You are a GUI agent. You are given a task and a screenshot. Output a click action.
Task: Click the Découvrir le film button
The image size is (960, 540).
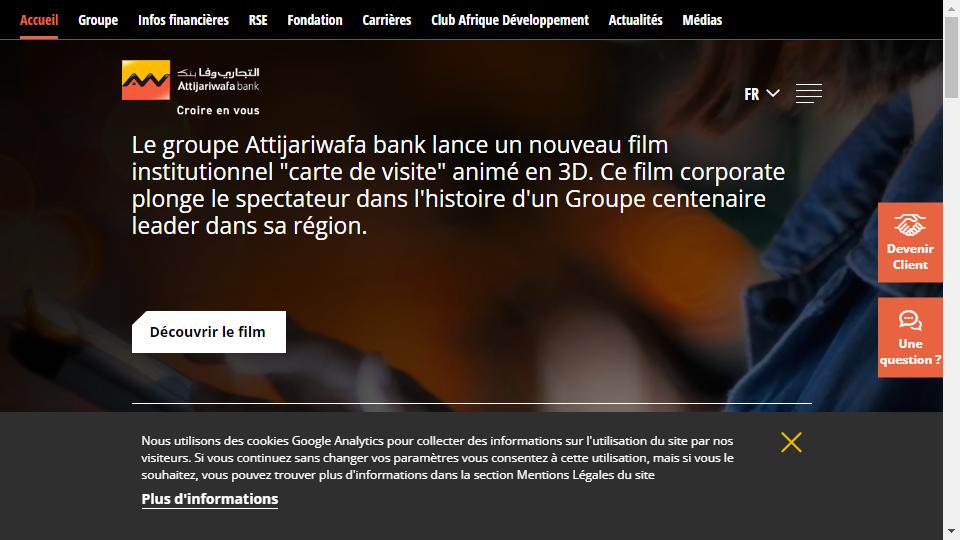point(209,332)
